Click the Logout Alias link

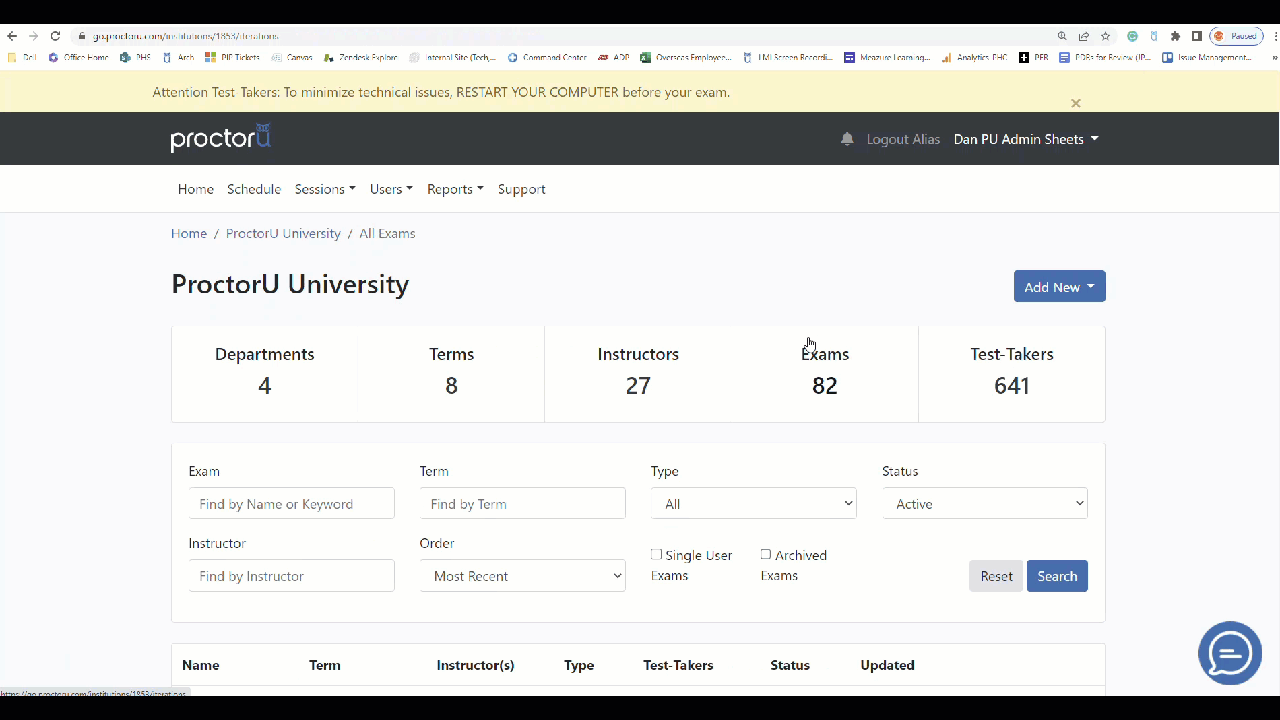coord(903,139)
